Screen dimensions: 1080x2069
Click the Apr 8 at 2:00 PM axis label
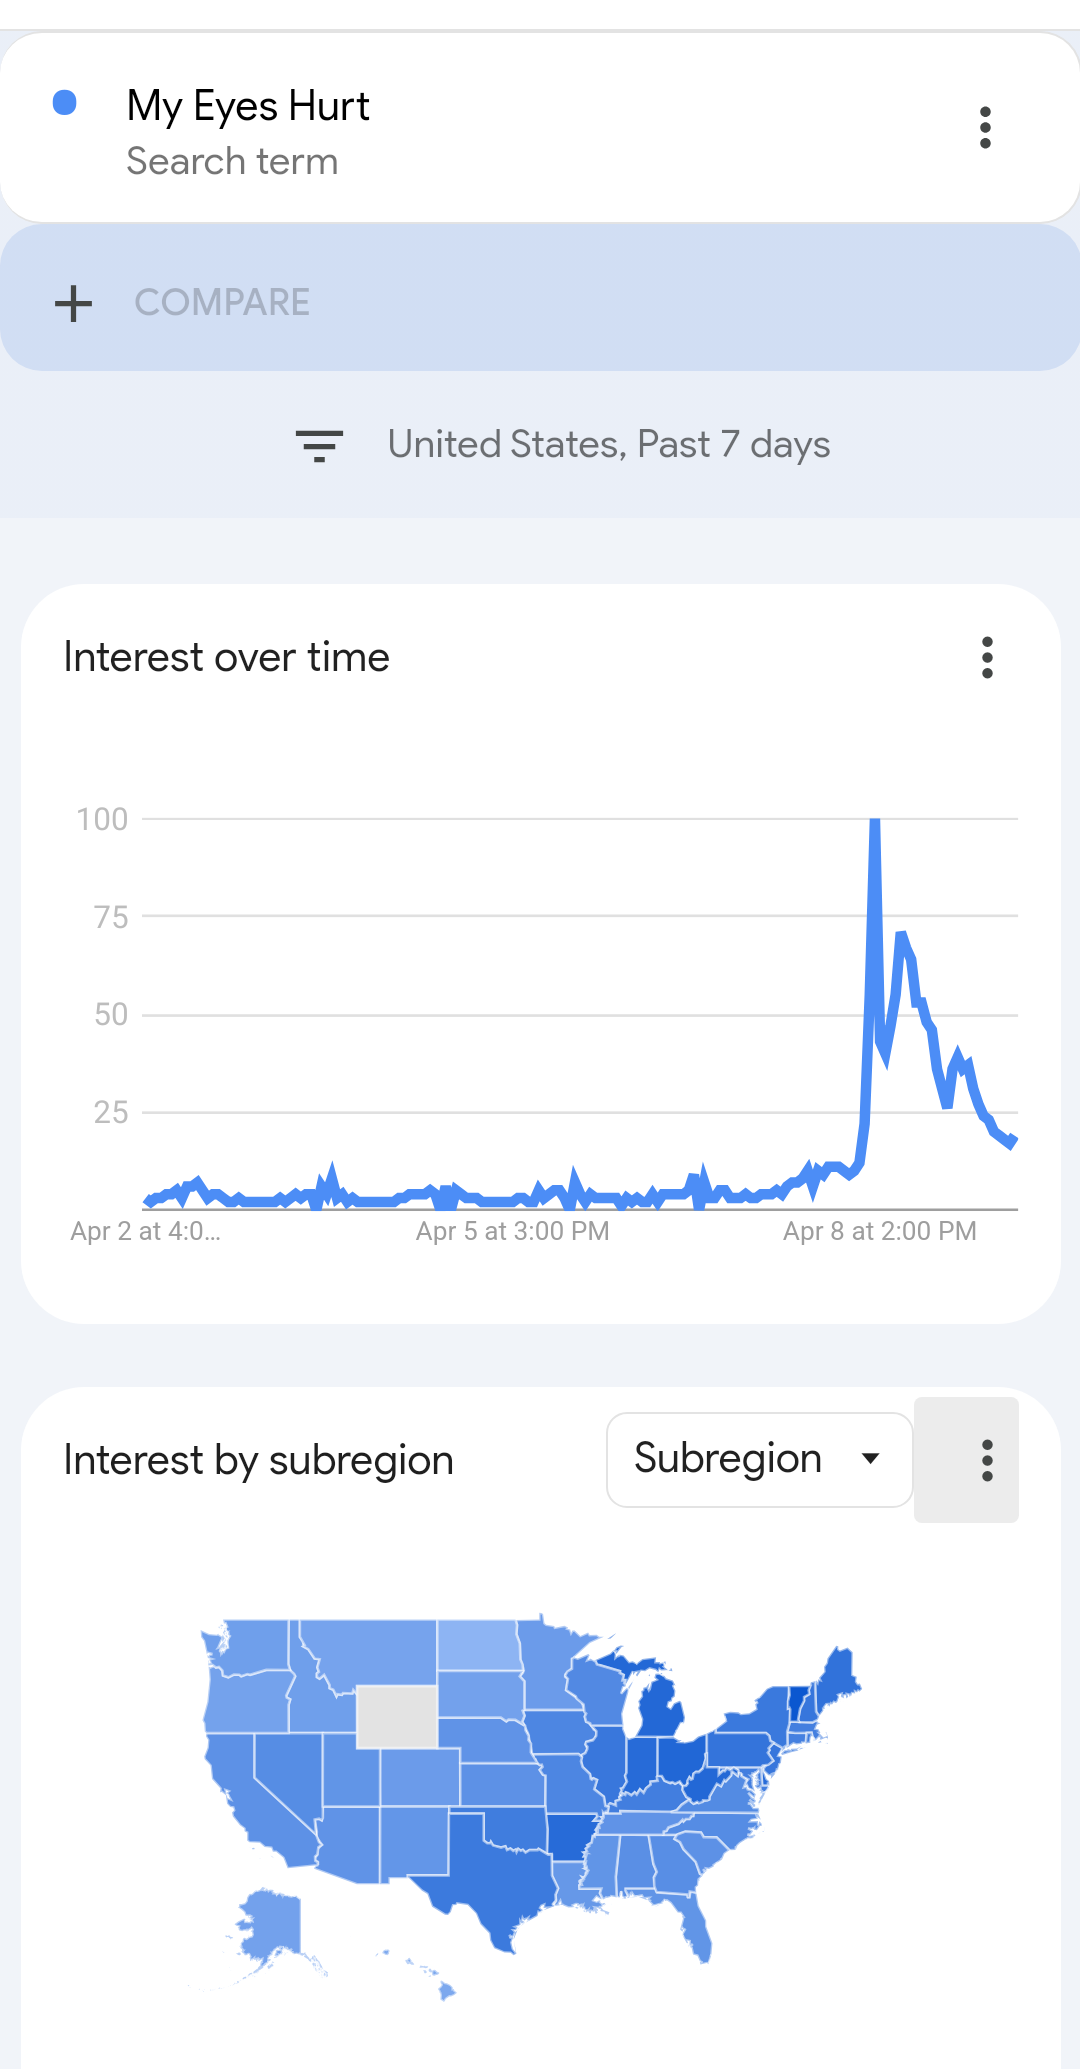click(x=880, y=1231)
